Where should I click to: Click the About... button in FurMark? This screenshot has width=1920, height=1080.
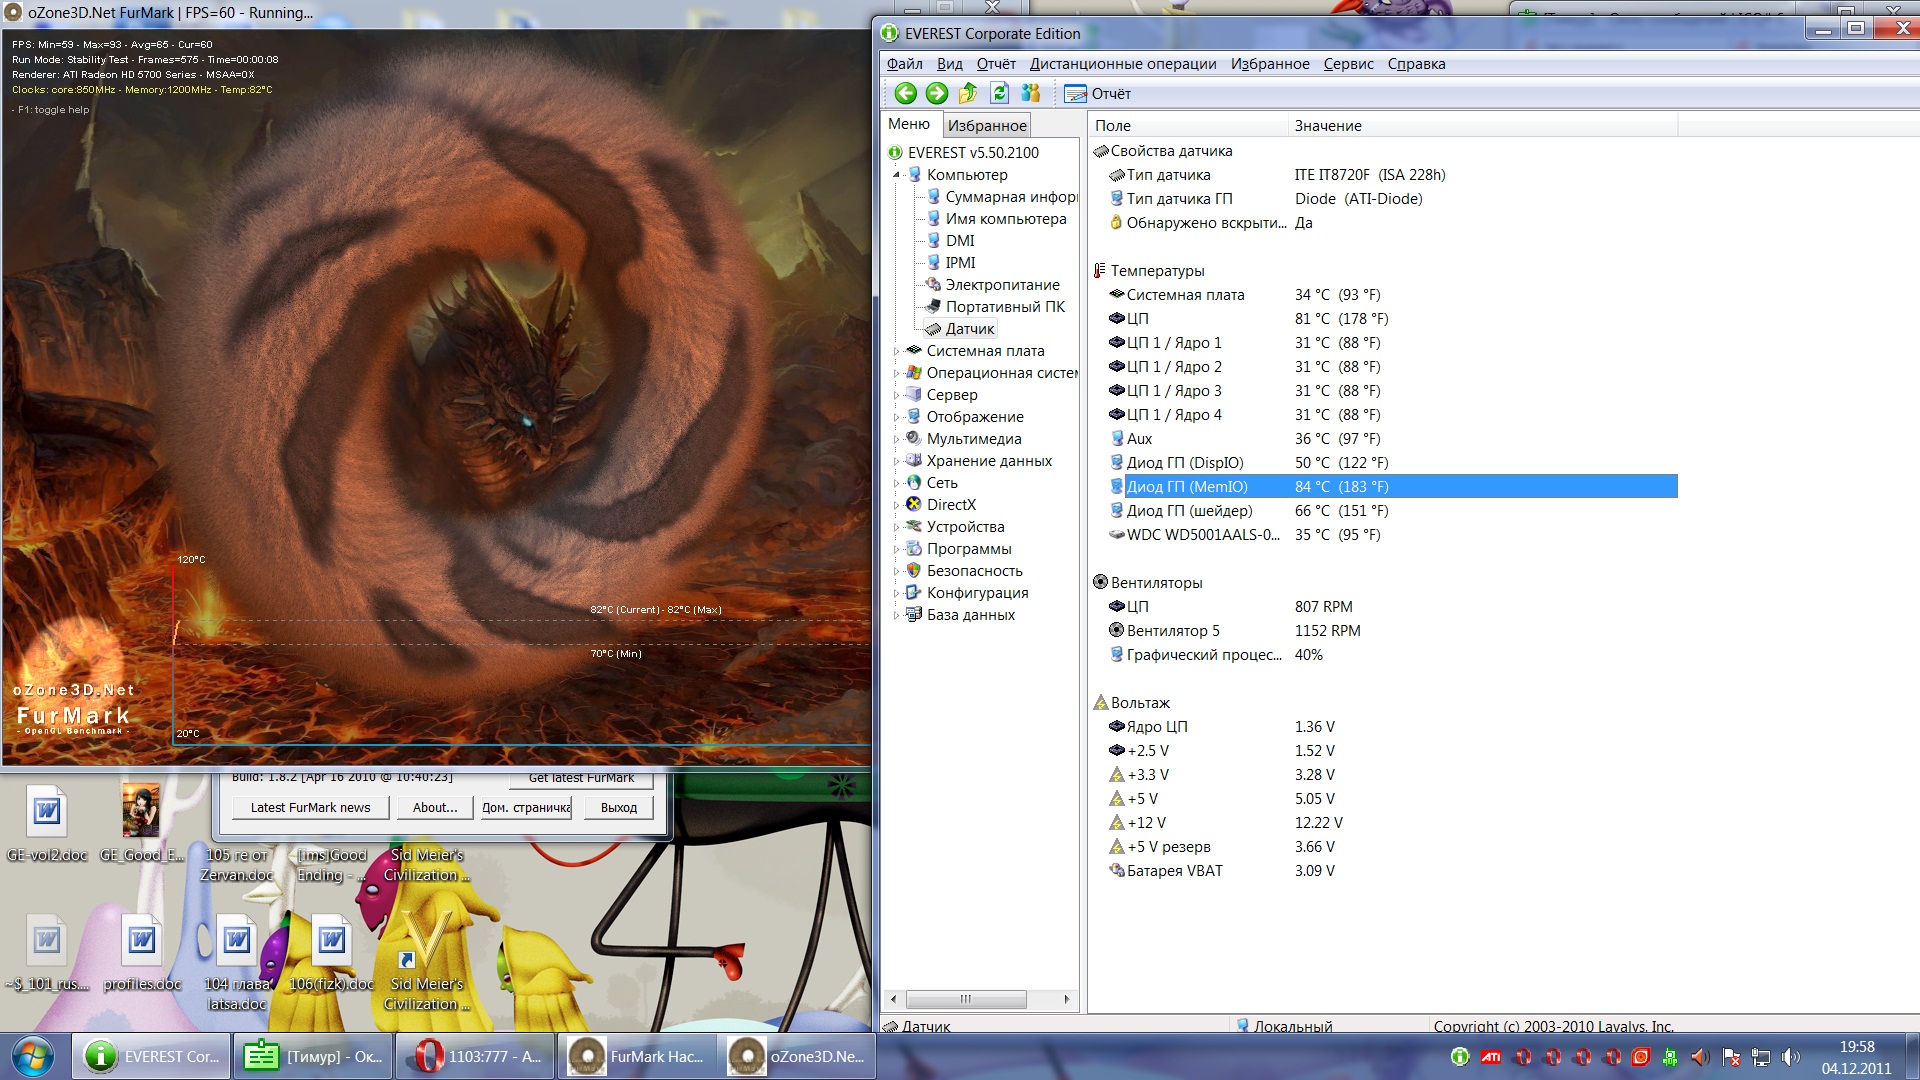pyautogui.click(x=435, y=808)
